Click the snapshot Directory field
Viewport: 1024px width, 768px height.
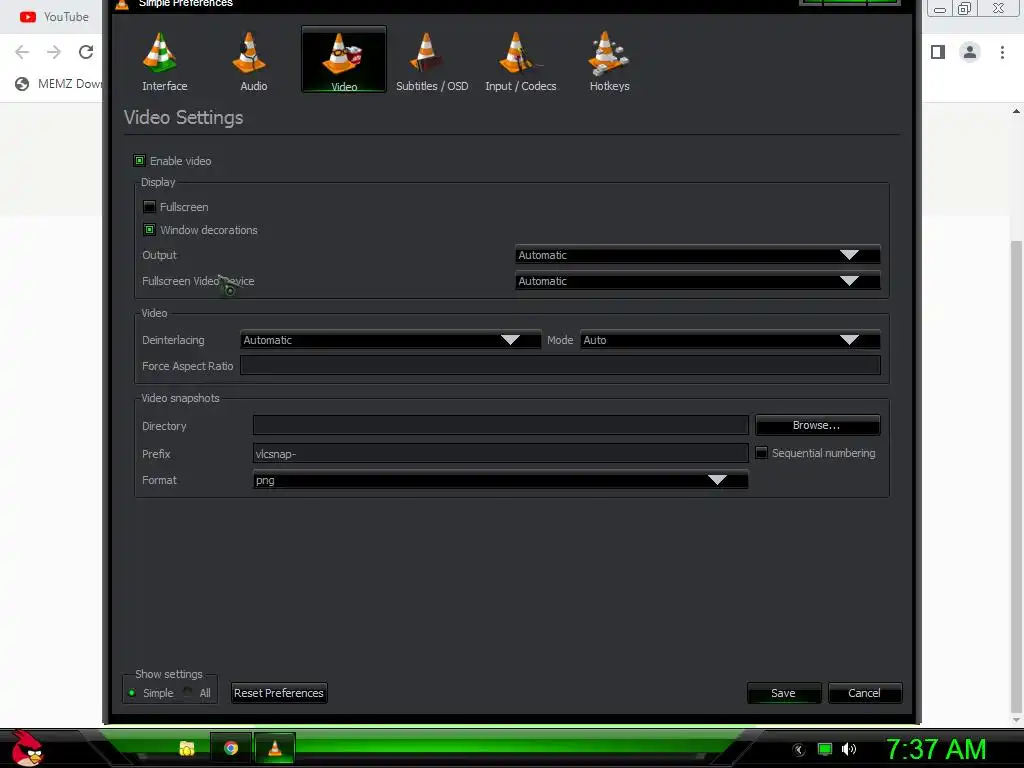click(500, 425)
